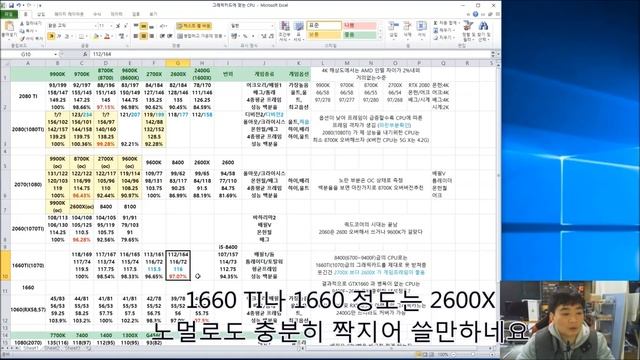Toggle underline formatting

pos(66,36)
